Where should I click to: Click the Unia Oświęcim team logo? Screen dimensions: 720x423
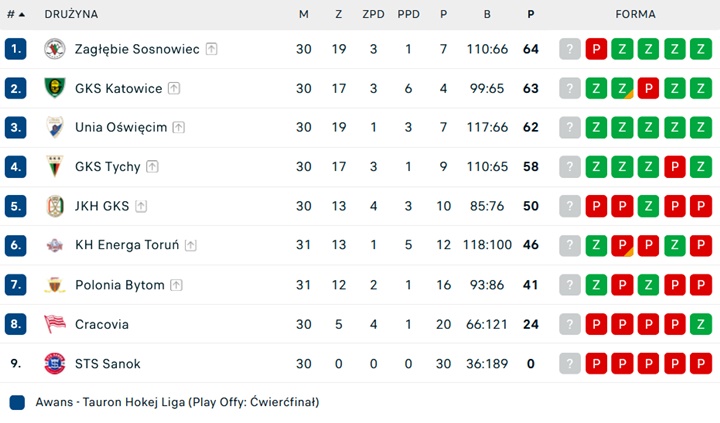point(54,127)
